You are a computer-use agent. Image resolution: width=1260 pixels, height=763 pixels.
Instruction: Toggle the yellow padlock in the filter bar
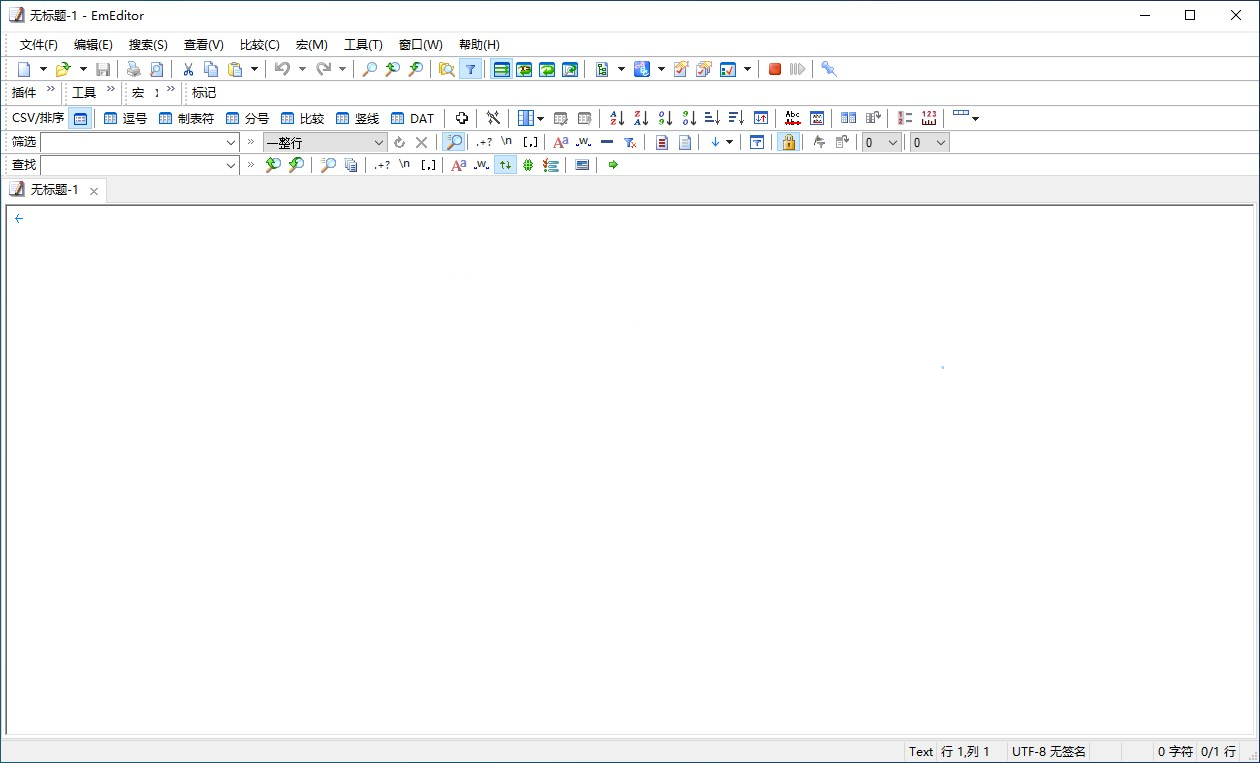[789, 141]
